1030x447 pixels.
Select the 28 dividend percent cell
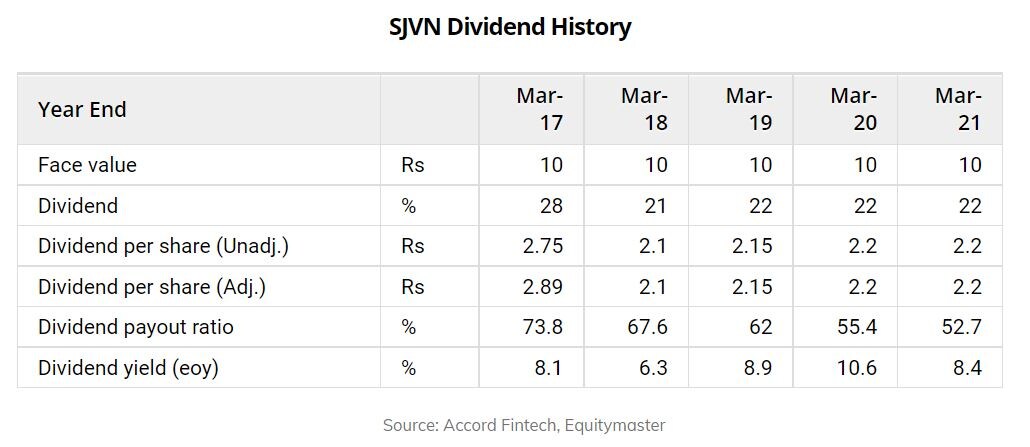[x=550, y=206]
